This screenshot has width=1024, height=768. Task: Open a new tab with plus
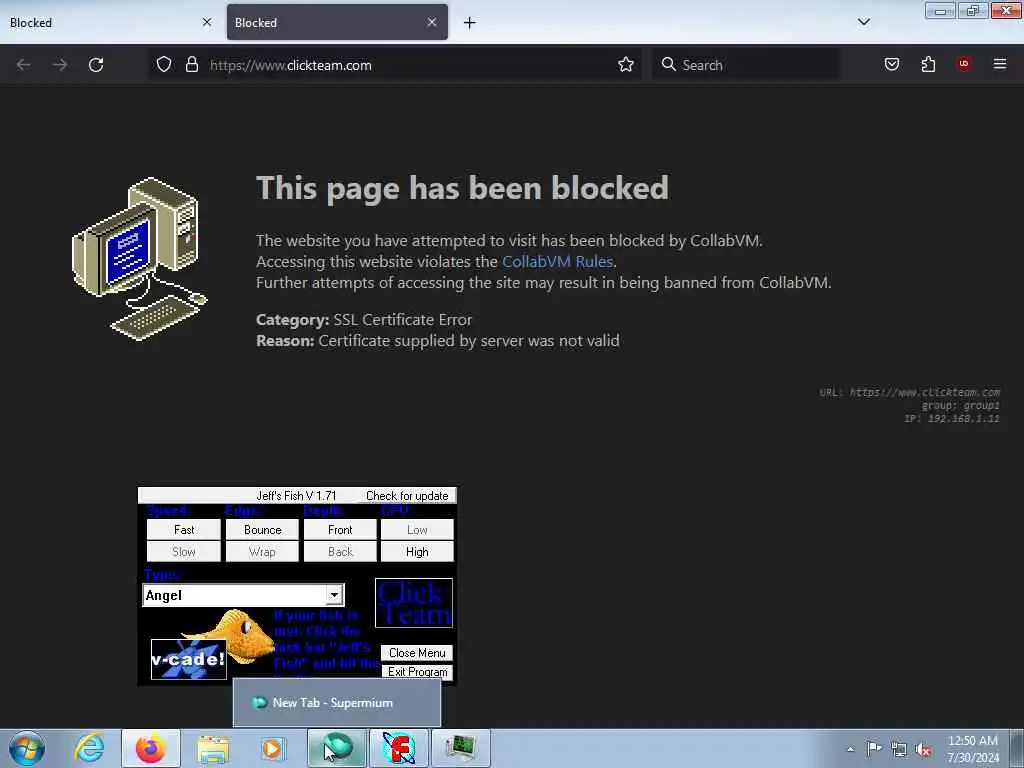pos(470,23)
